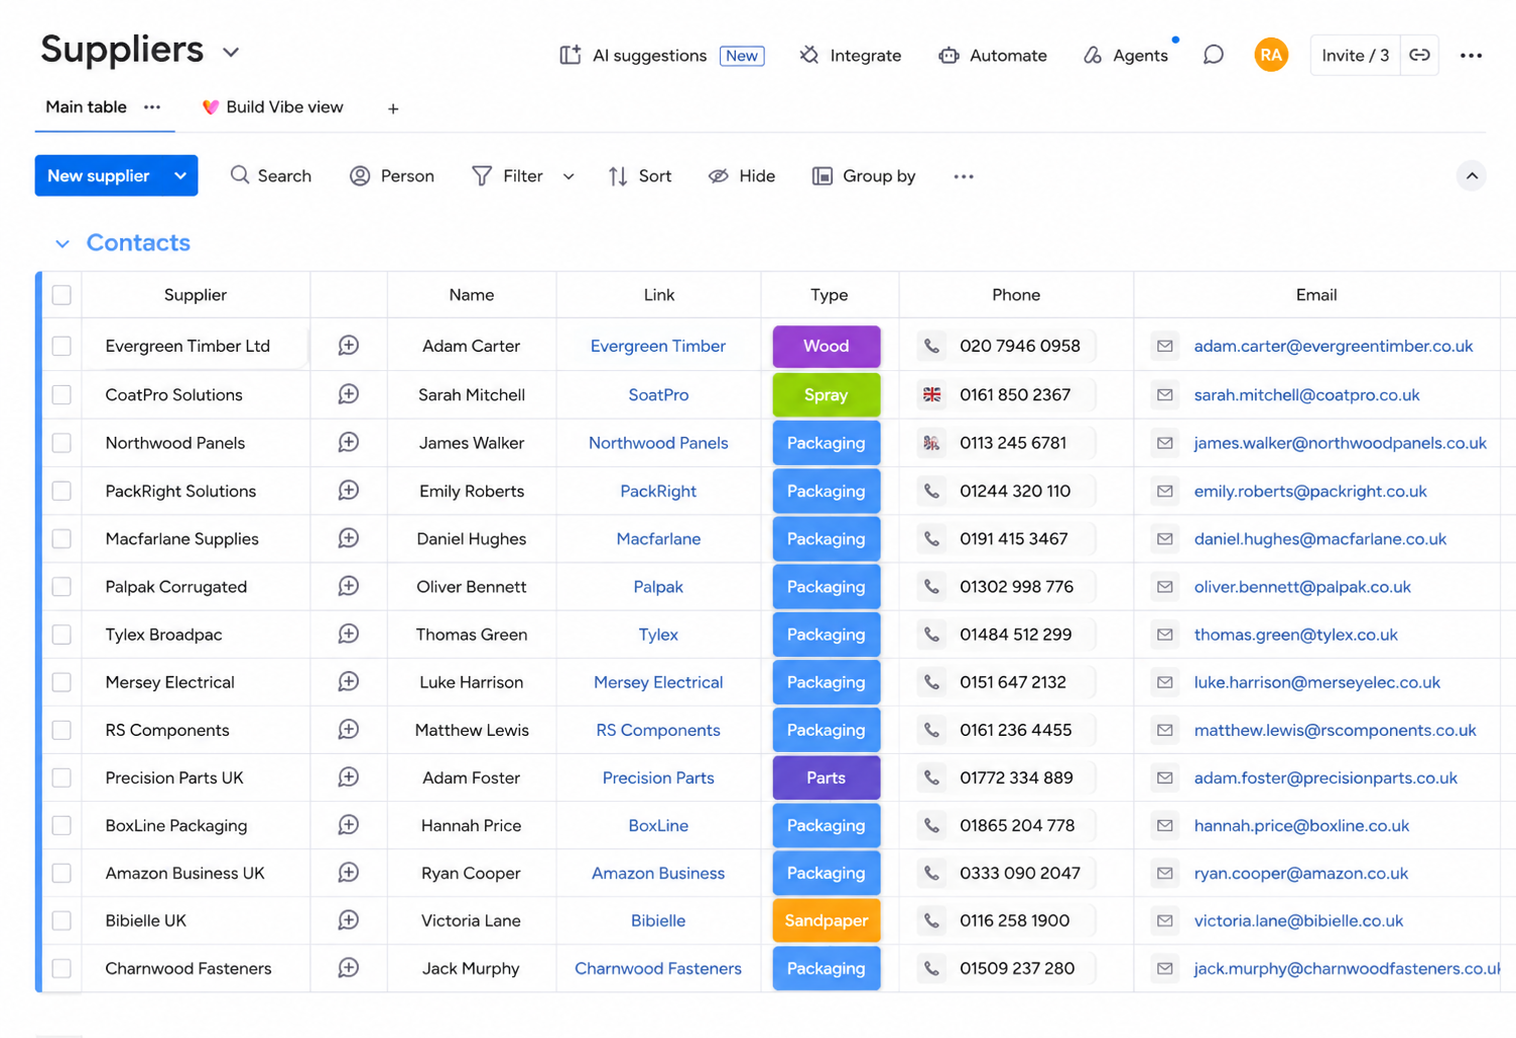This screenshot has height=1038, width=1516.
Task: Click the New badge beside AI suggestions
Action: tap(742, 56)
